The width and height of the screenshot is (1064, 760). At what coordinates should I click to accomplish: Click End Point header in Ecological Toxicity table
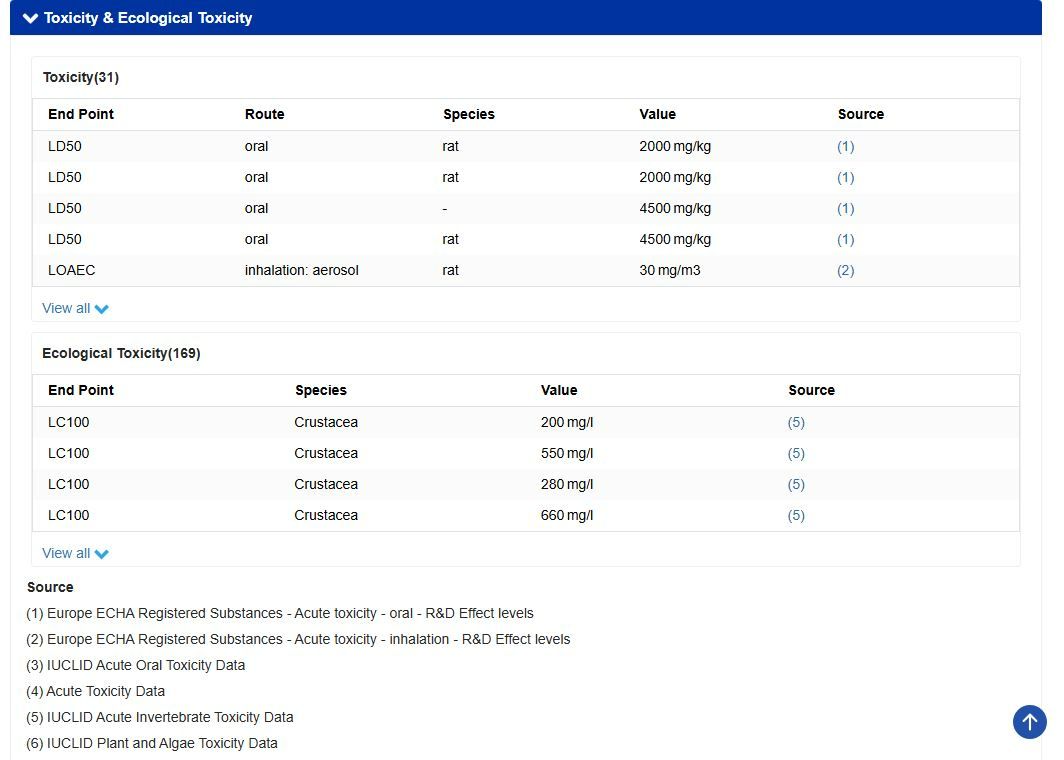tap(81, 390)
